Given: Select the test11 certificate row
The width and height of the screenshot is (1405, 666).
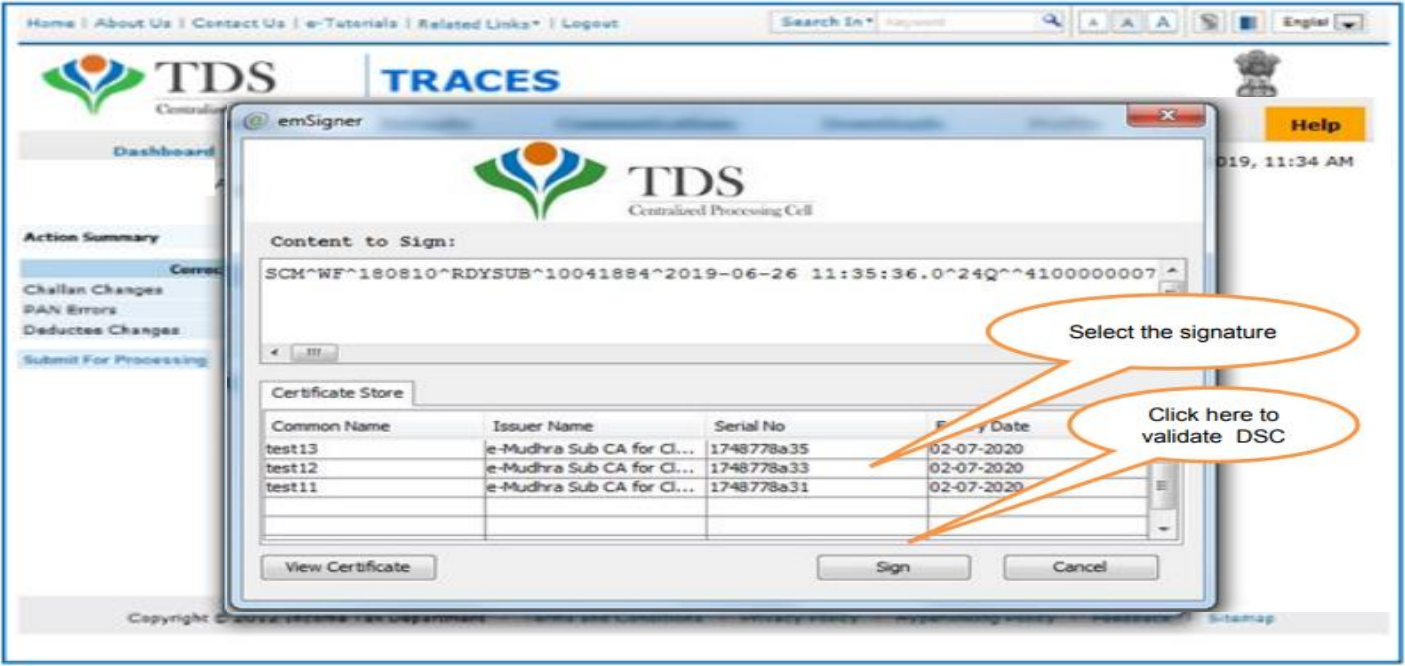Looking at the screenshot, I should click(x=706, y=487).
